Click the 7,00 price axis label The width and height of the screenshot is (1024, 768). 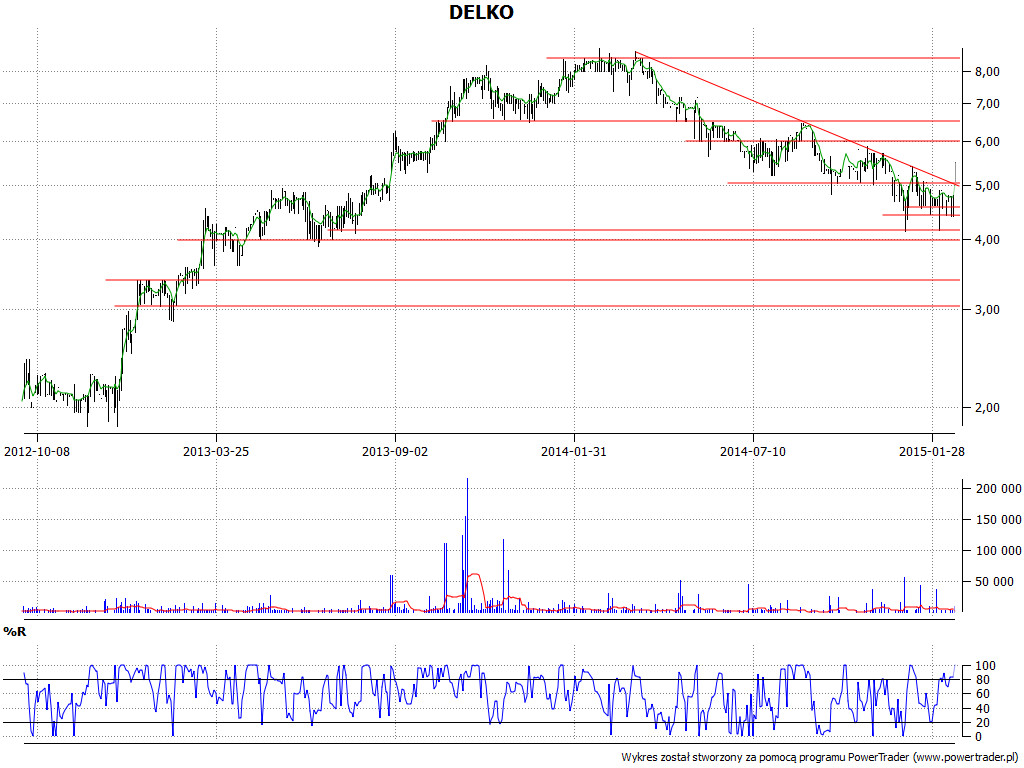[987, 104]
